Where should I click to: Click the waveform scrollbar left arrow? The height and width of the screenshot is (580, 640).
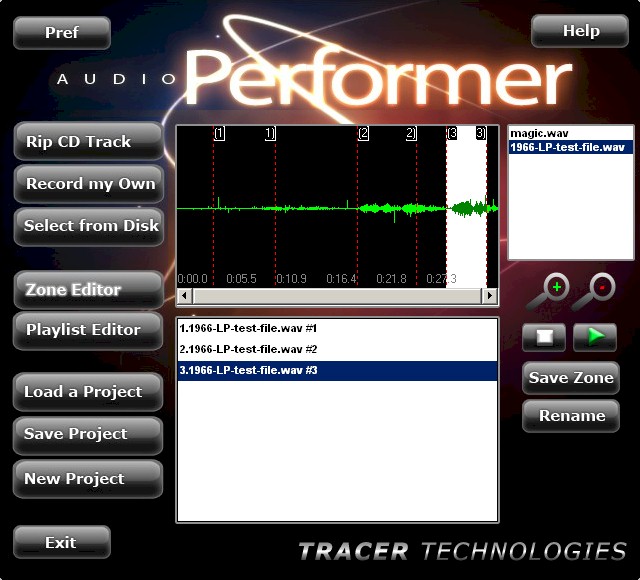point(184,295)
